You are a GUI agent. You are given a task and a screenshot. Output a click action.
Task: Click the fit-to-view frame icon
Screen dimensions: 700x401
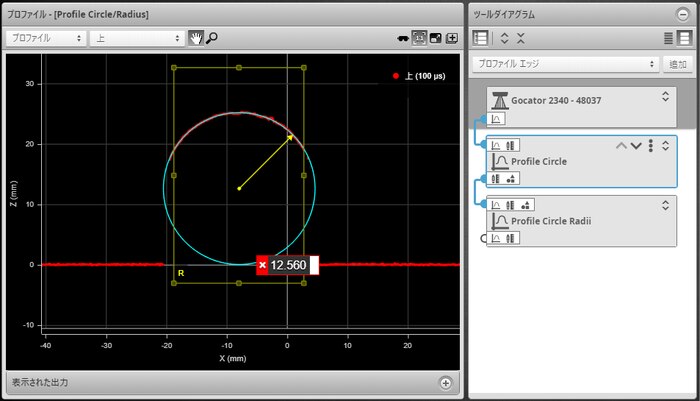(x=420, y=38)
